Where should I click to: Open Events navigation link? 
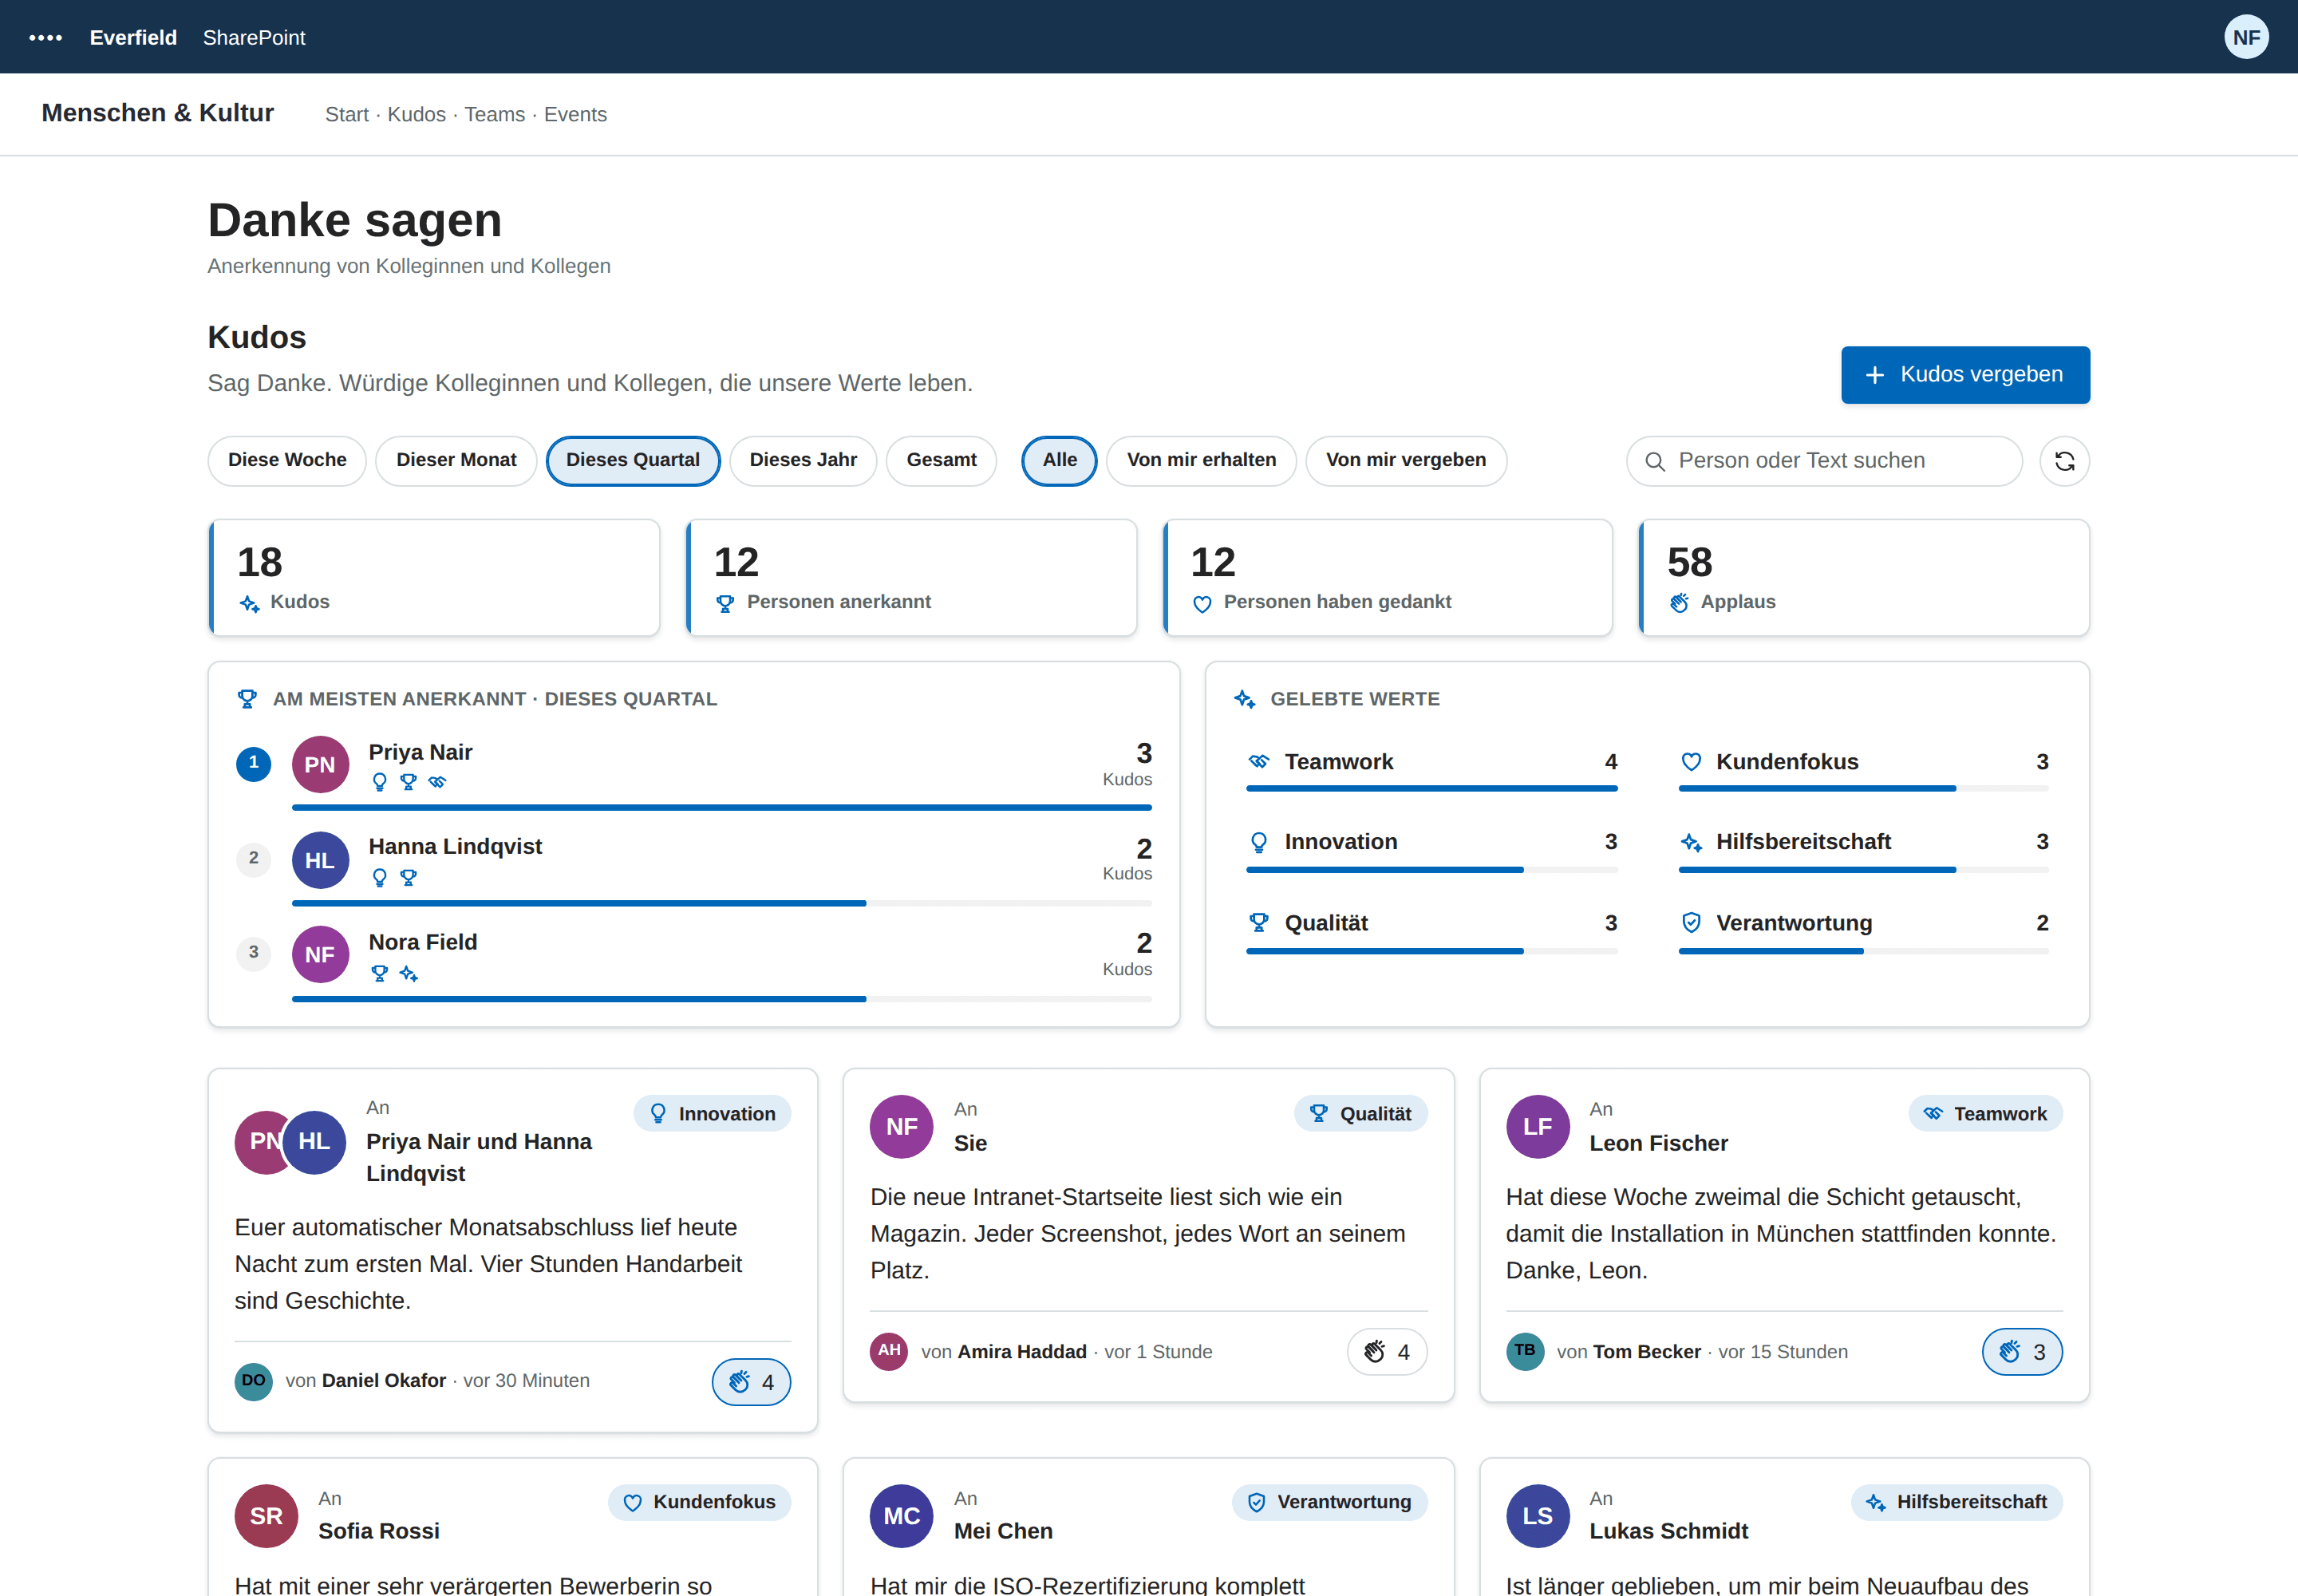[x=575, y=115]
